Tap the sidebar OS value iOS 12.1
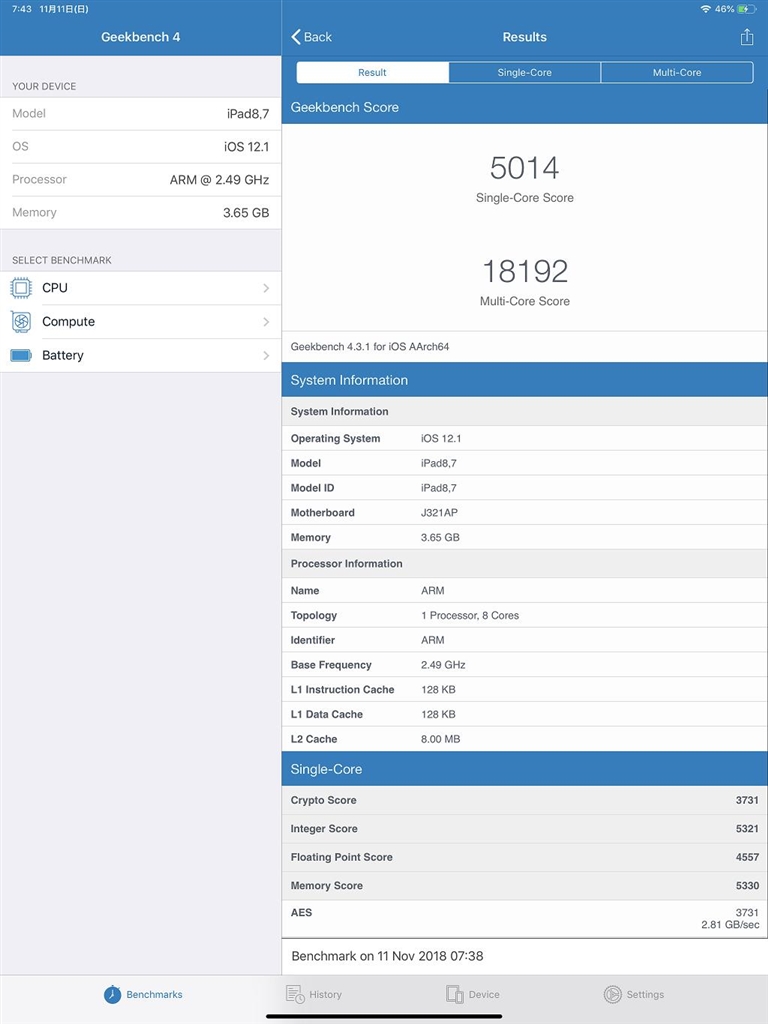The height and width of the screenshot is (1024, 768). [246, 147]
